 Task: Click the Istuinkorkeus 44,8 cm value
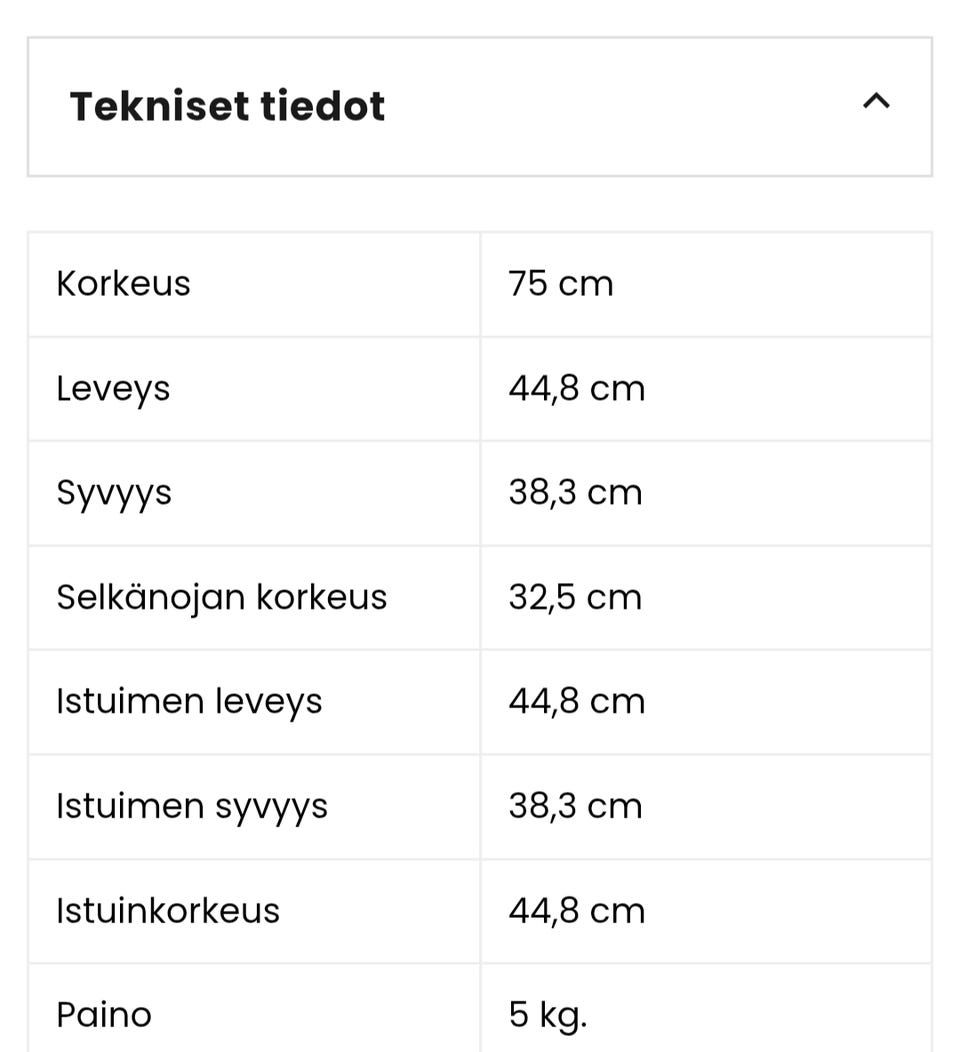coord(576,911)
